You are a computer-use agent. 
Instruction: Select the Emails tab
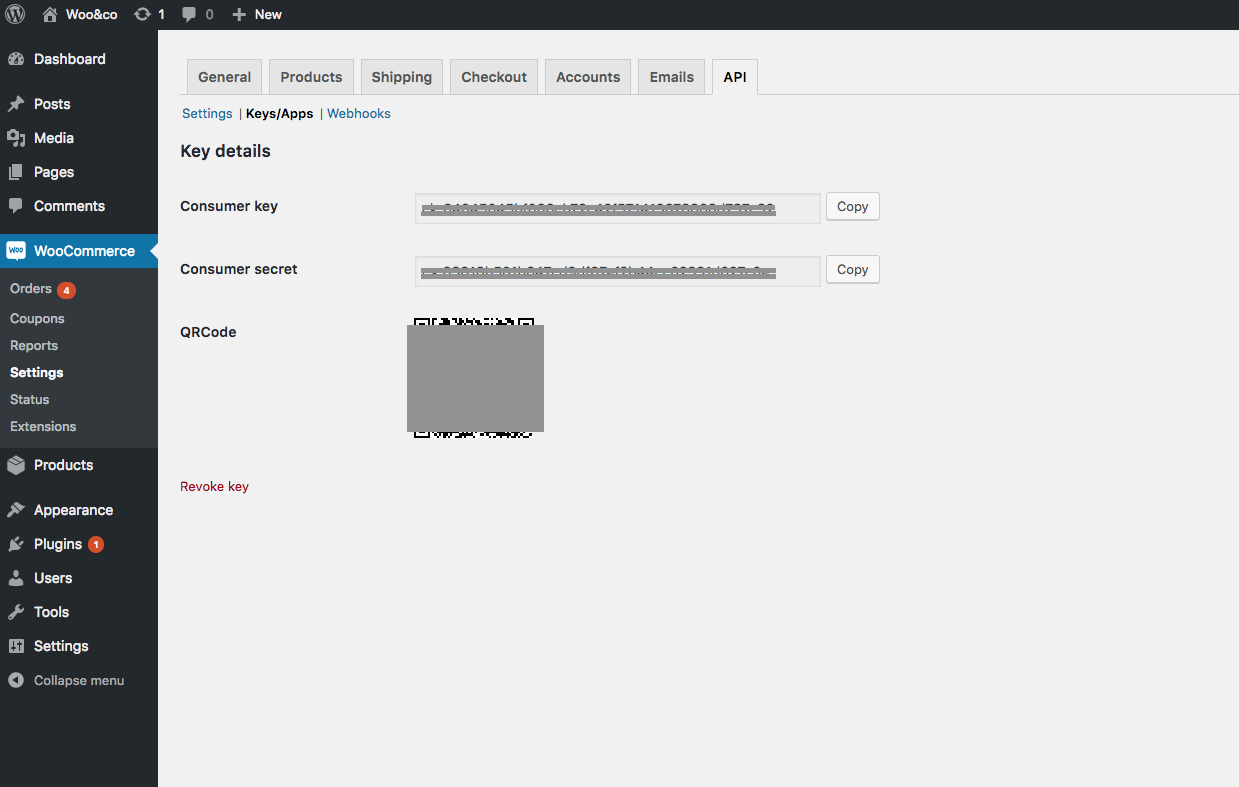click(672, 77)
